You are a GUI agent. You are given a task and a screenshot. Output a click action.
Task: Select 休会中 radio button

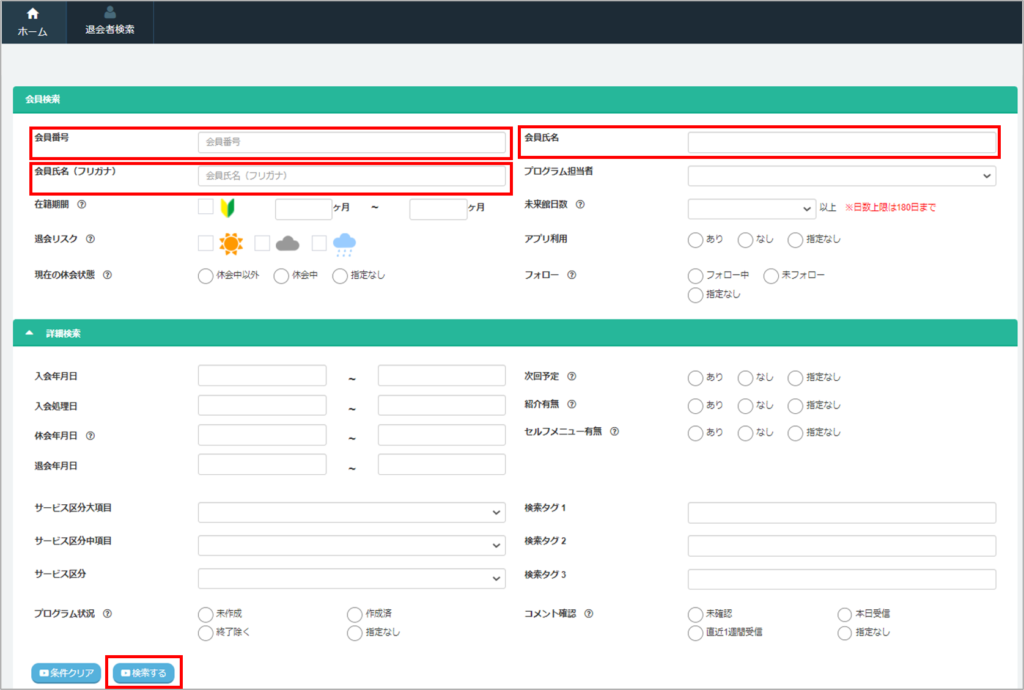point(281,275)
